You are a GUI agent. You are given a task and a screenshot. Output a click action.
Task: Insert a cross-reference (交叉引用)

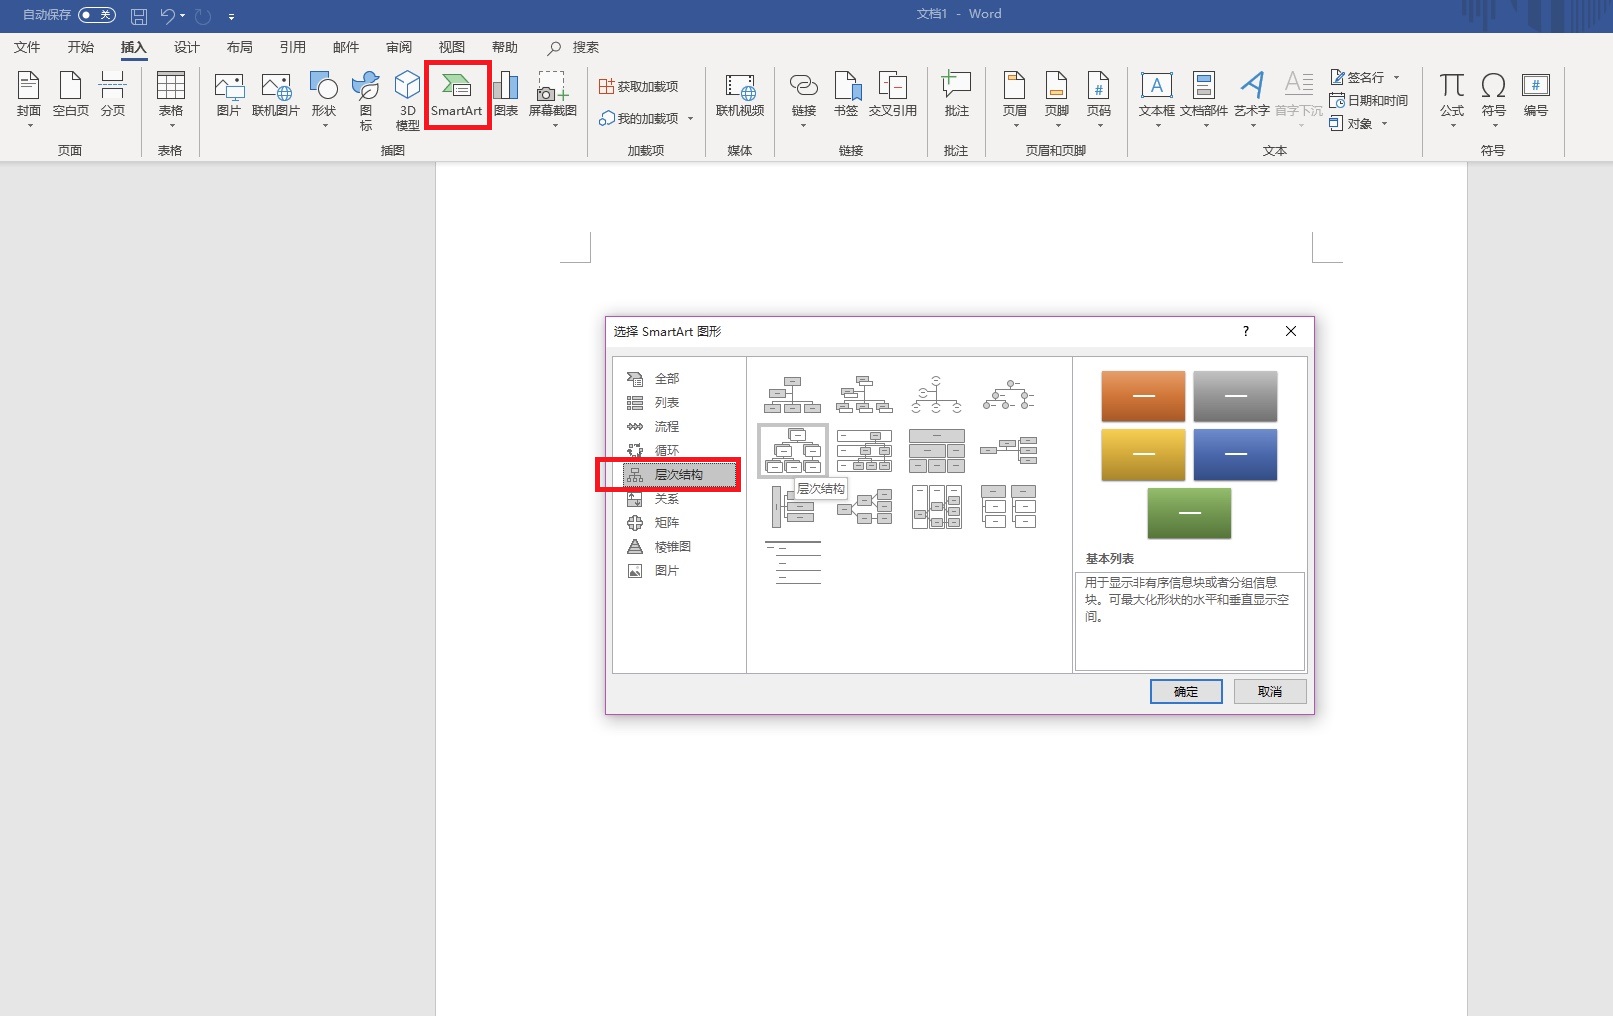pyautogui.click(x=893, y=96)
